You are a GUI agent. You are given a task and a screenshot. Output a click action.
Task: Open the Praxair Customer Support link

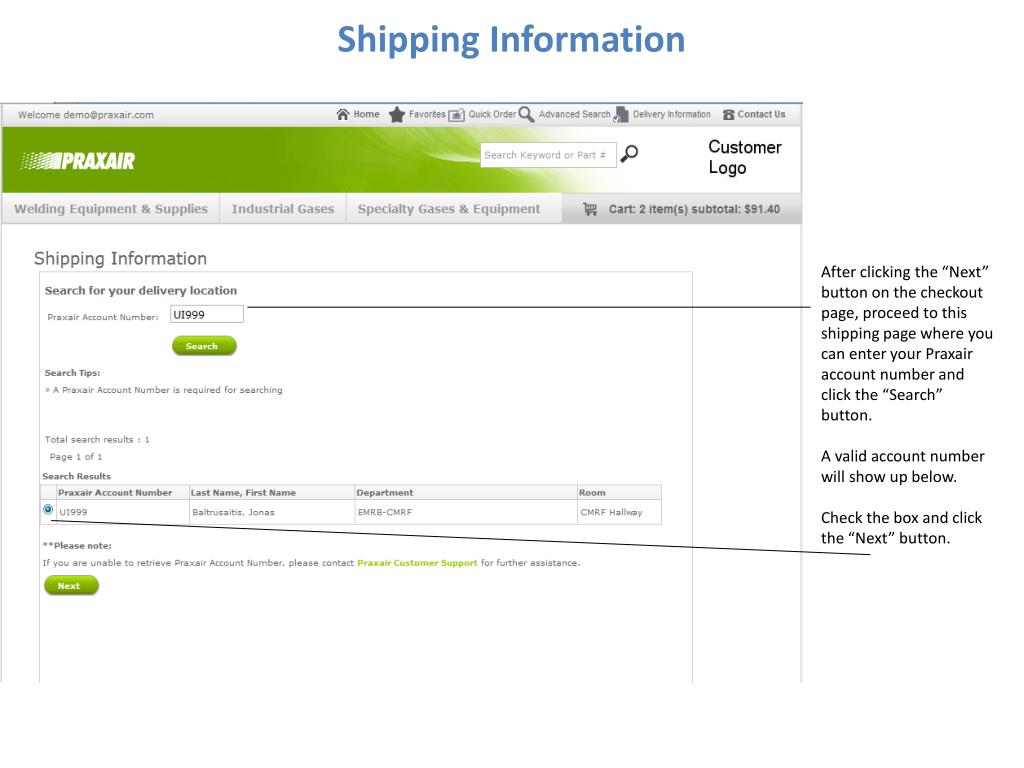417,563
